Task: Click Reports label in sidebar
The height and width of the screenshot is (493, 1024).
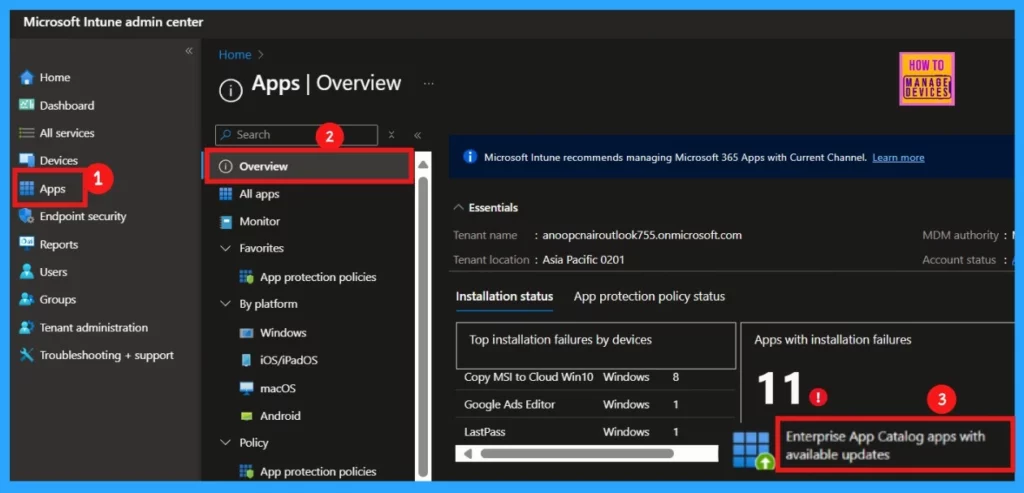Action: (59, 245)
